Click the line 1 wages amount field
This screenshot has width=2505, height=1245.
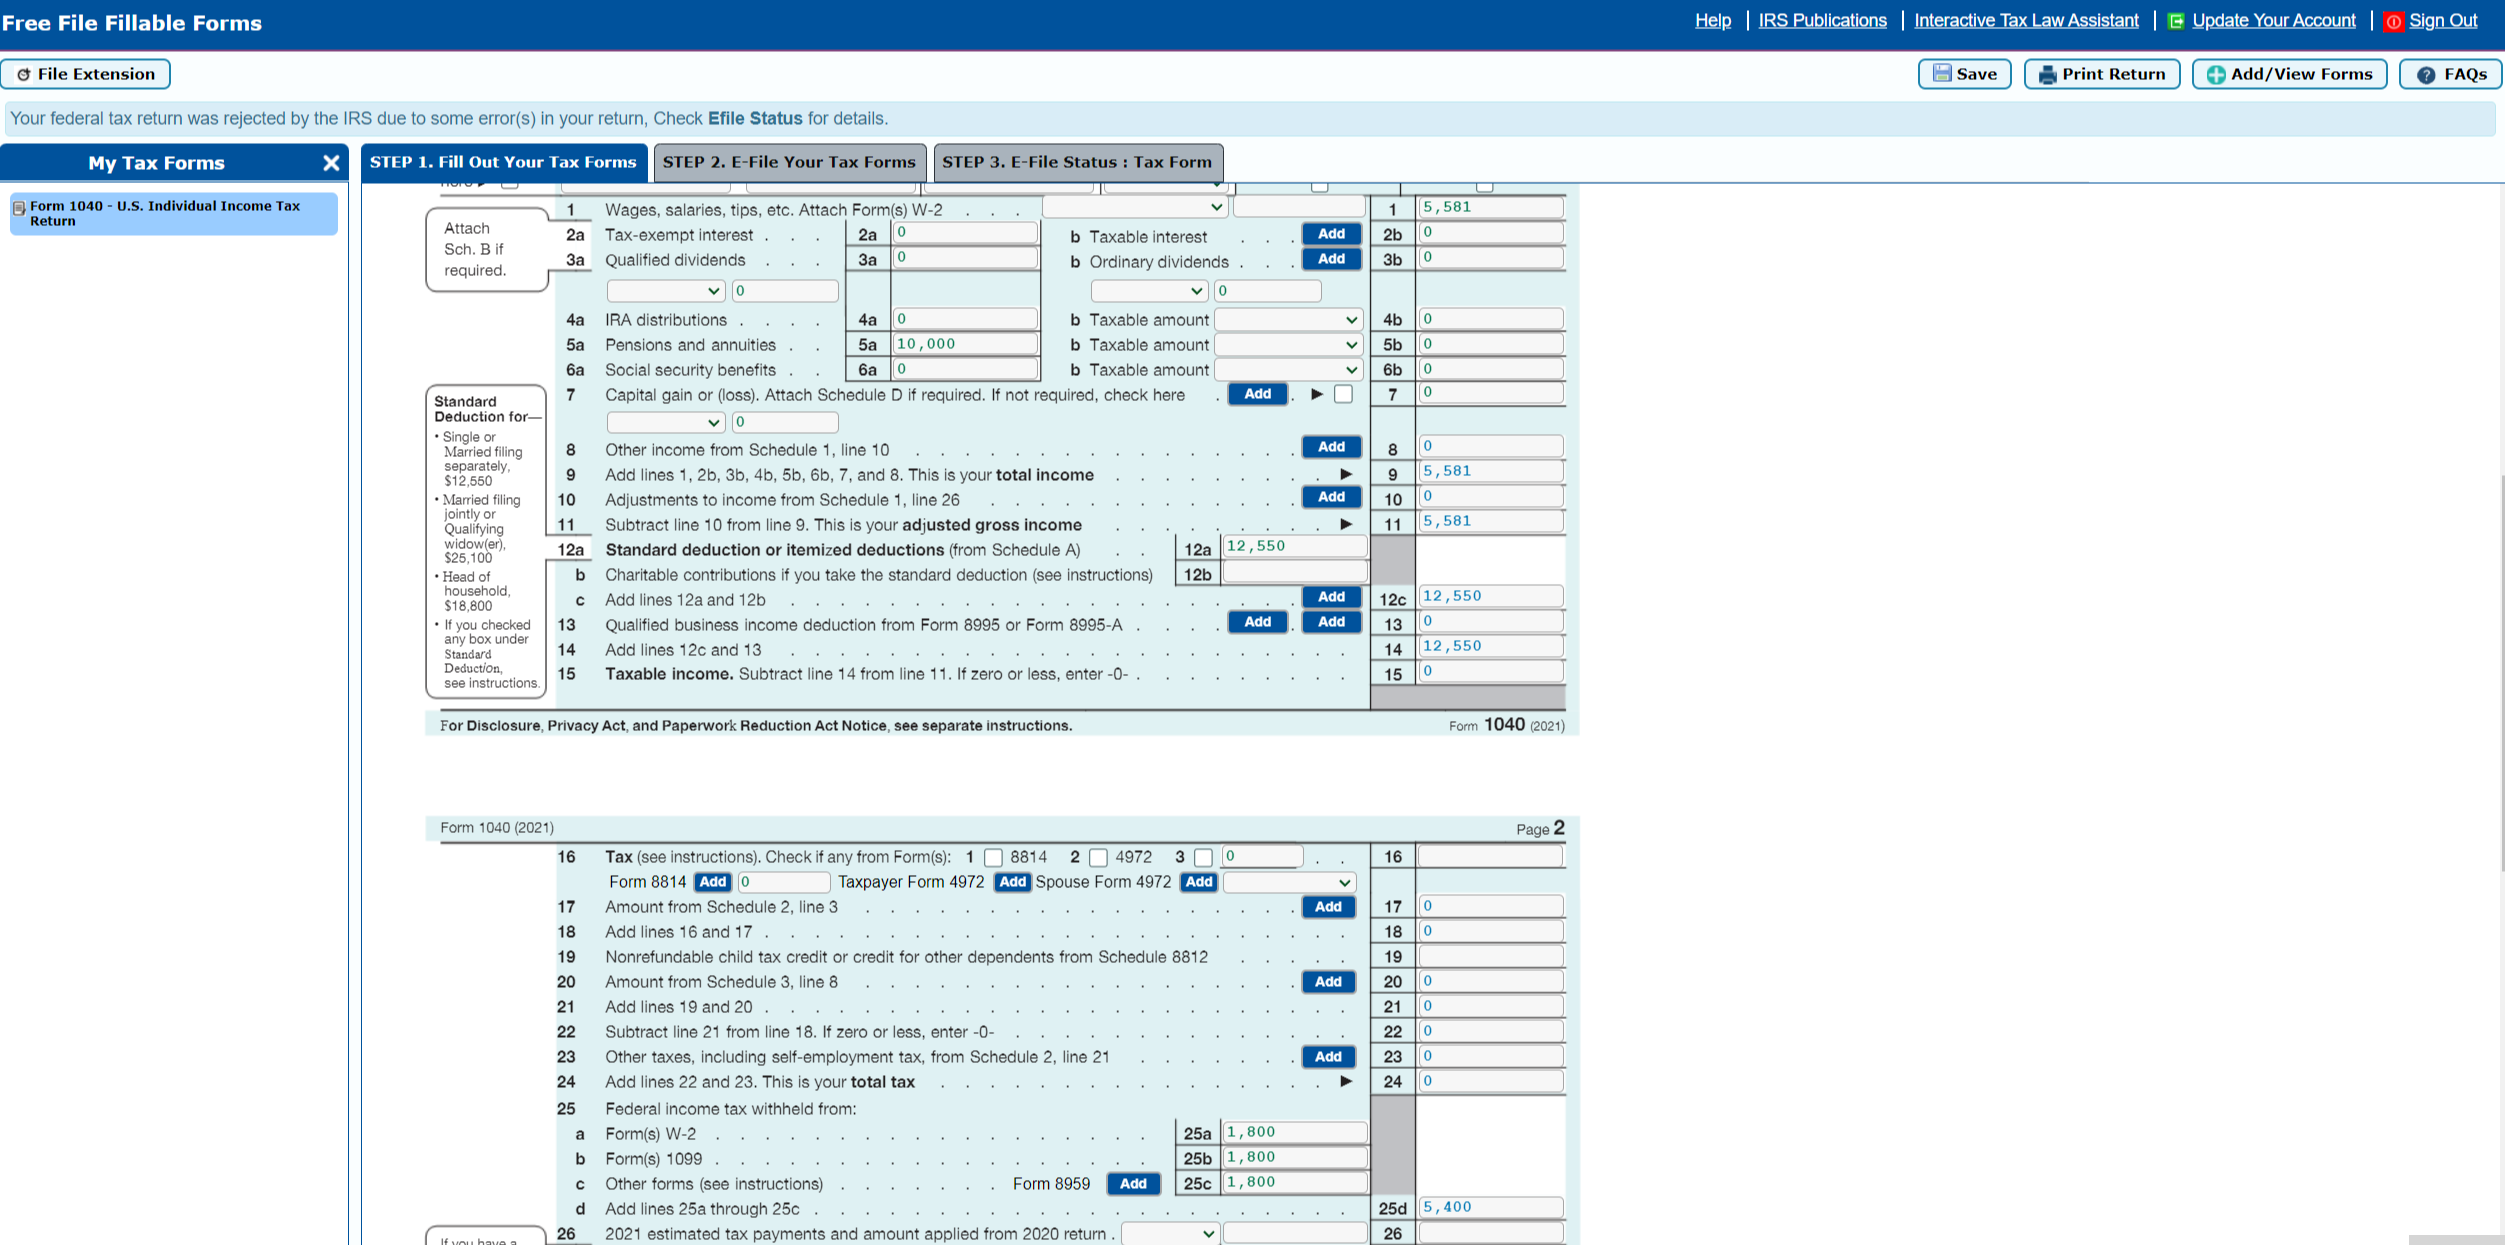[1491, 207]
